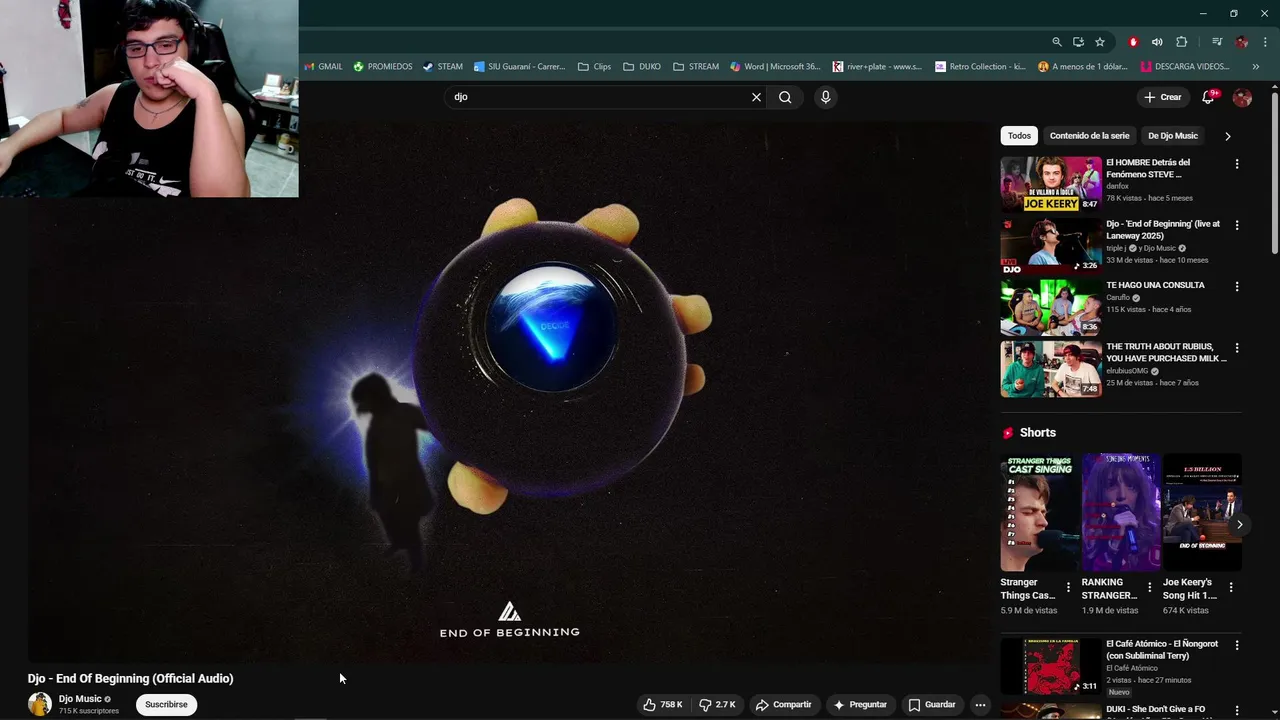Click the Djo Music channel name

tap(80, 699)
